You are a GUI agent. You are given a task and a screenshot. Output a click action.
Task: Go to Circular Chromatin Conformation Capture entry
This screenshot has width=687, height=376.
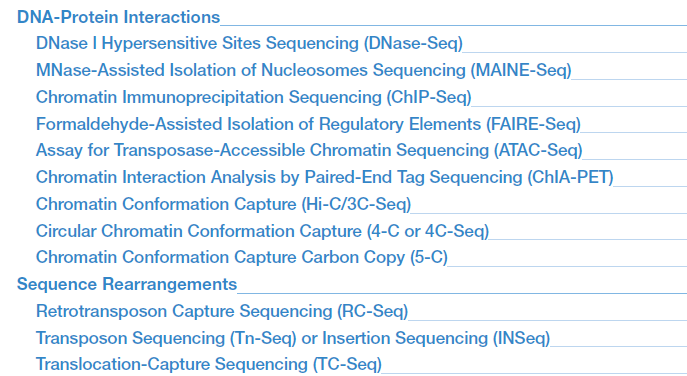coord(262,231)
